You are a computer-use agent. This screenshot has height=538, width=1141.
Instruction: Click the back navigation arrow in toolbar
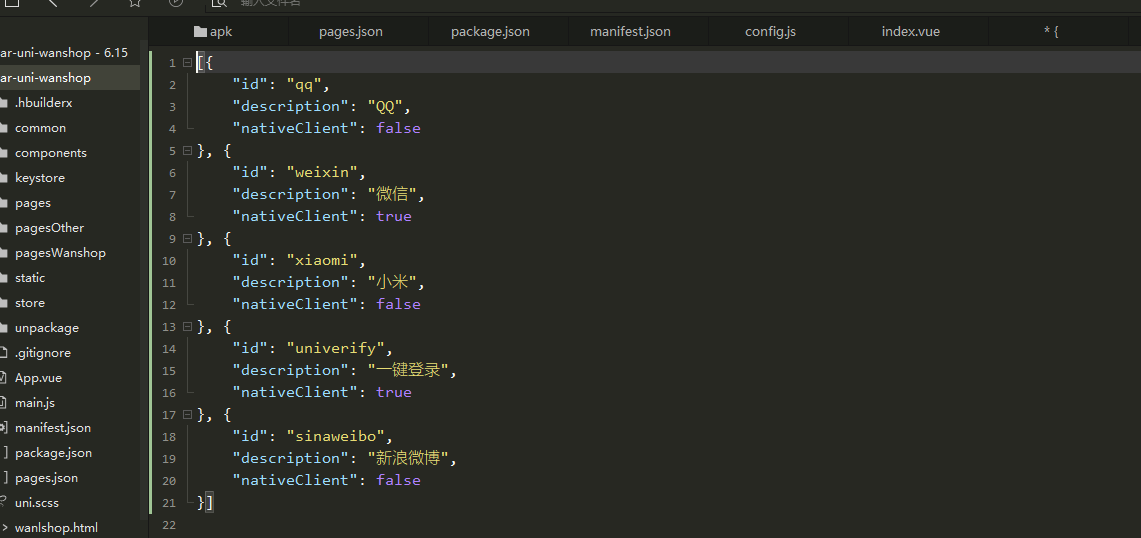coord(53,3)
